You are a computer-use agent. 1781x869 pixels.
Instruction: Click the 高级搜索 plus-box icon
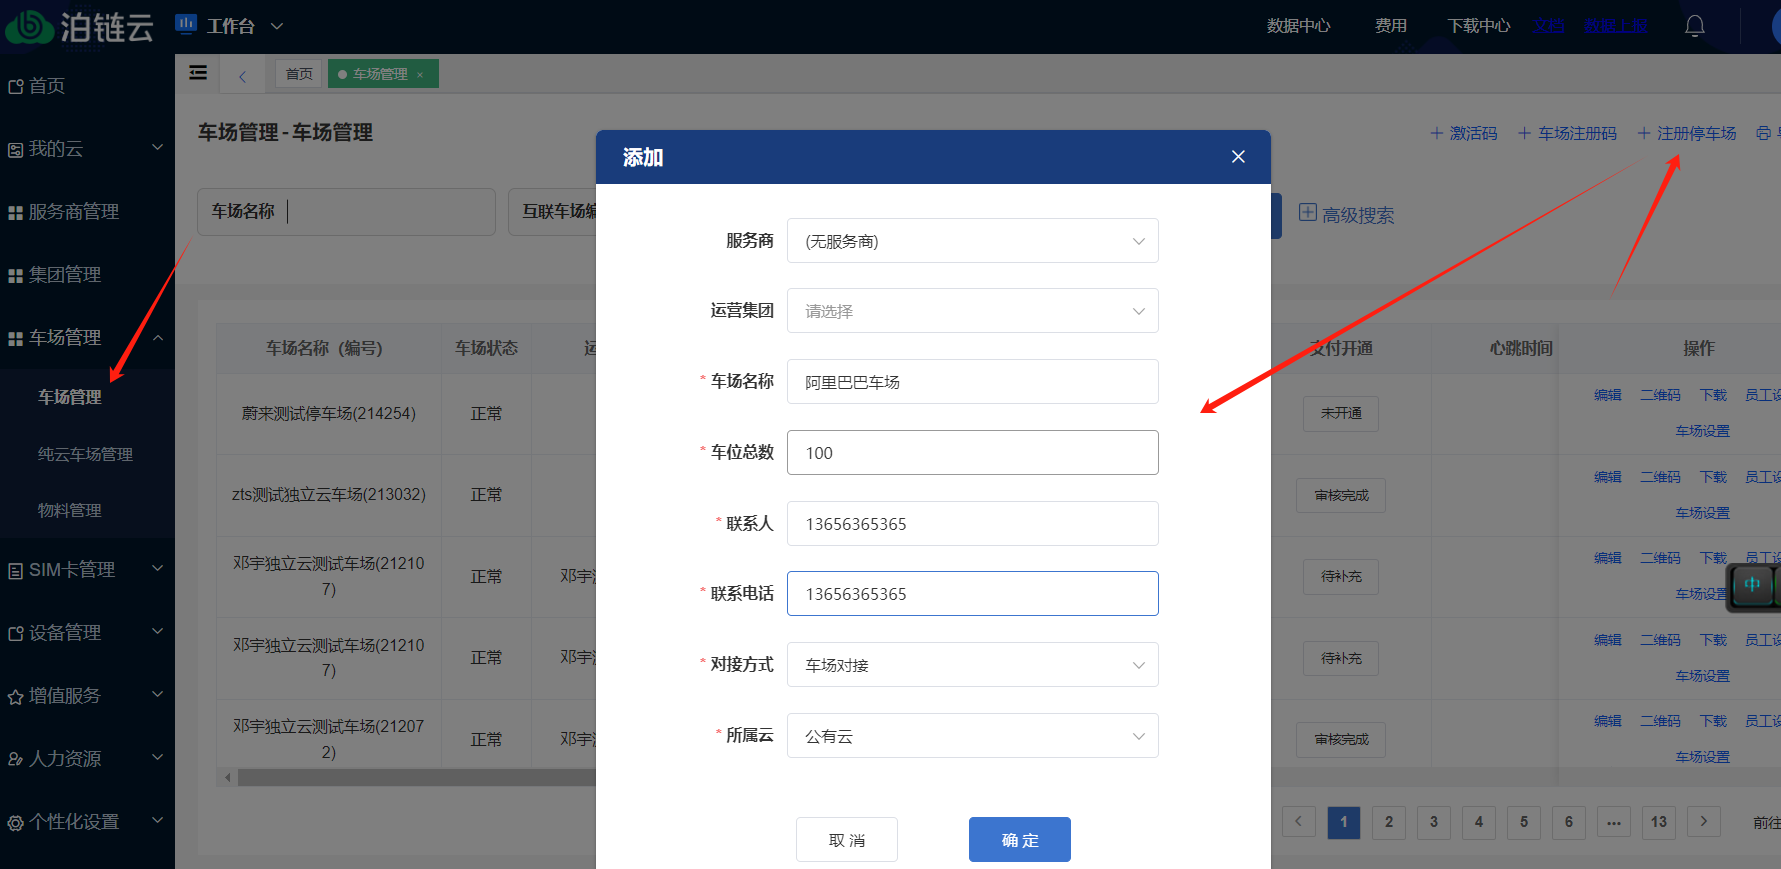1307,213
